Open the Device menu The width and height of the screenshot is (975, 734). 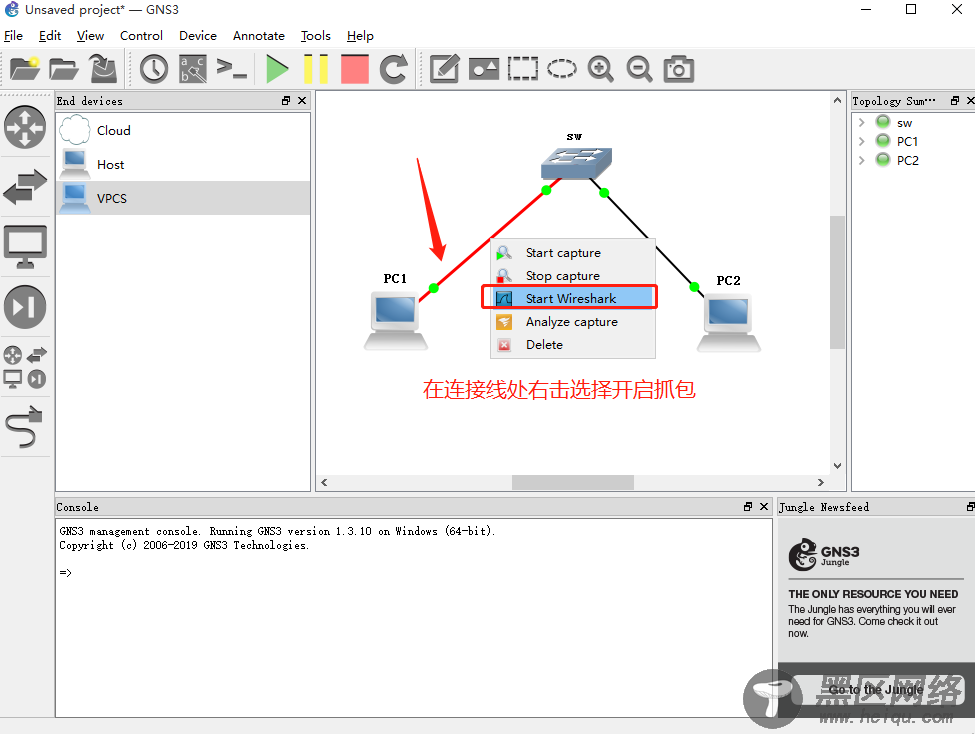point(198,35)
